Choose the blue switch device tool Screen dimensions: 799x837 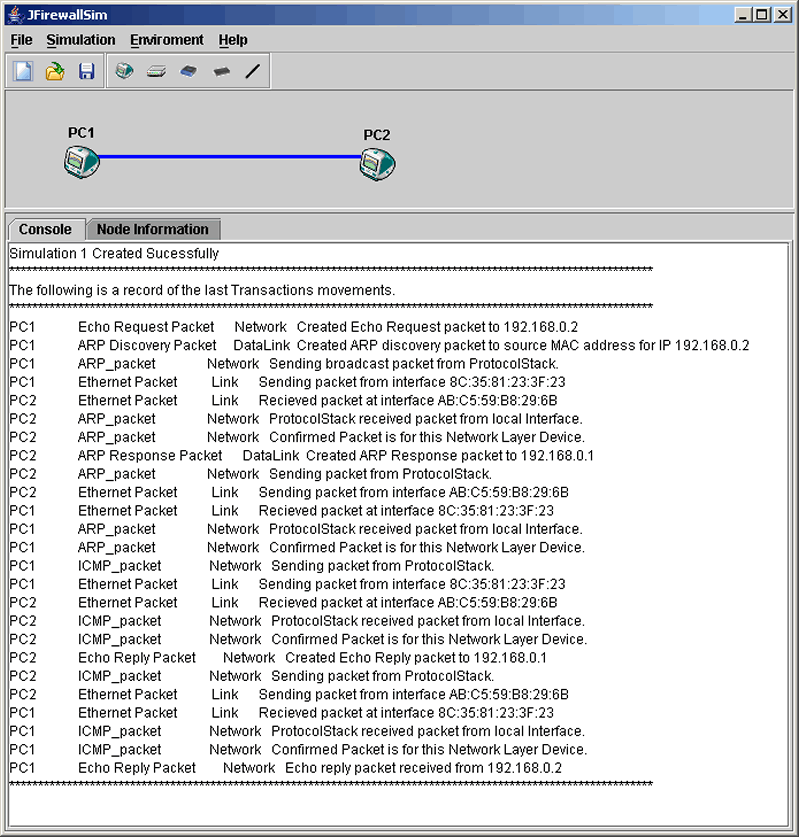[188, 72]
